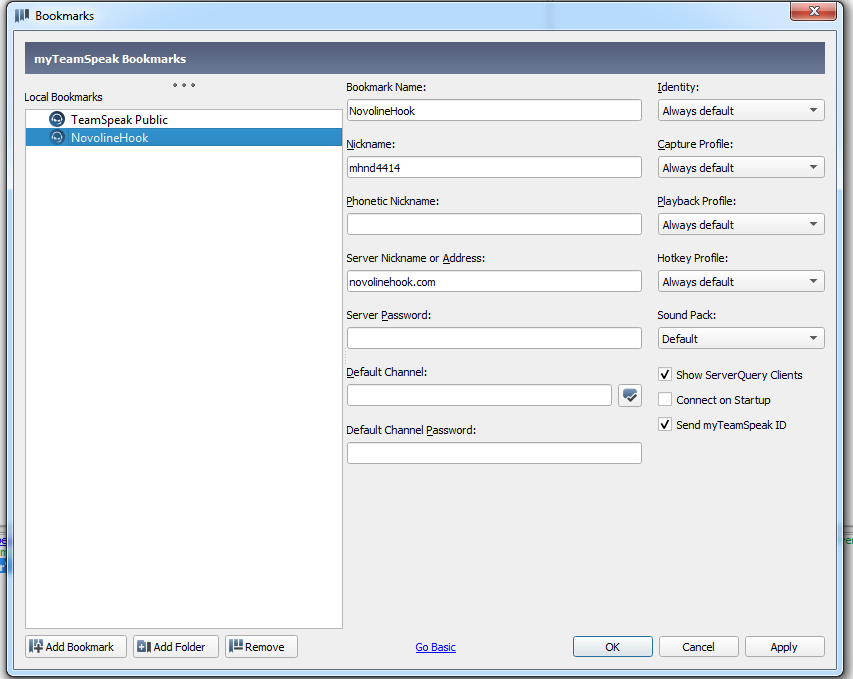
Task: Click the Default Channel Password field
Action: (x=494, y=453)
